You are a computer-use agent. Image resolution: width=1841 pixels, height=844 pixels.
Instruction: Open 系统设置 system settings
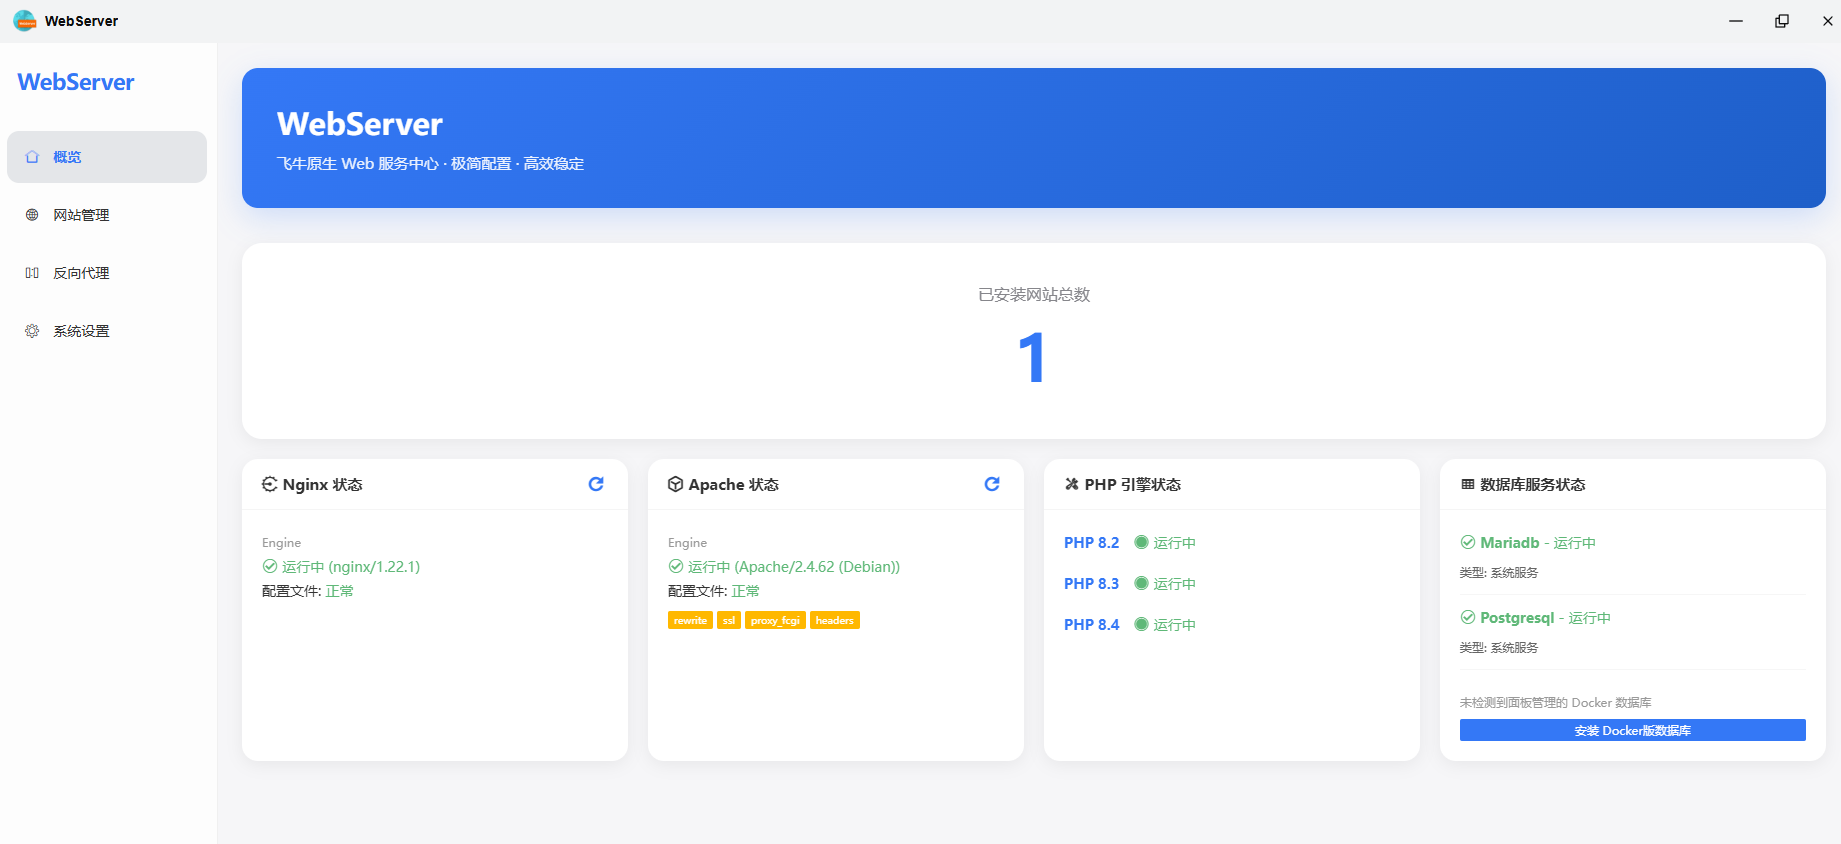point(107,331)
